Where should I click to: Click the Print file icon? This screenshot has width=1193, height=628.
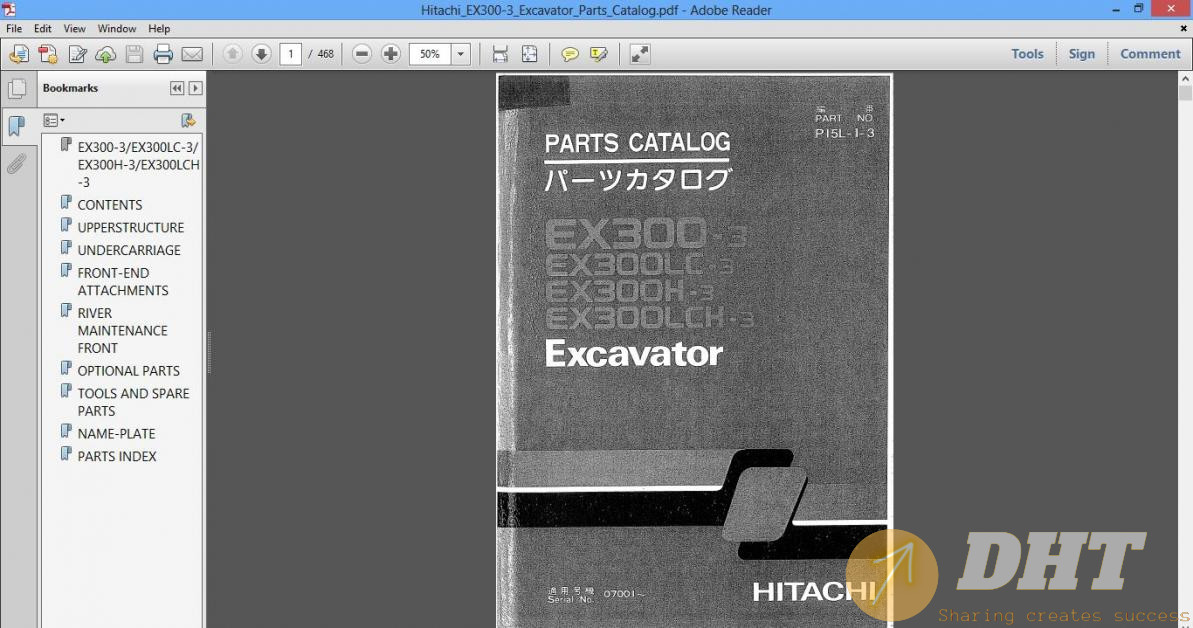tap(163, 54)
